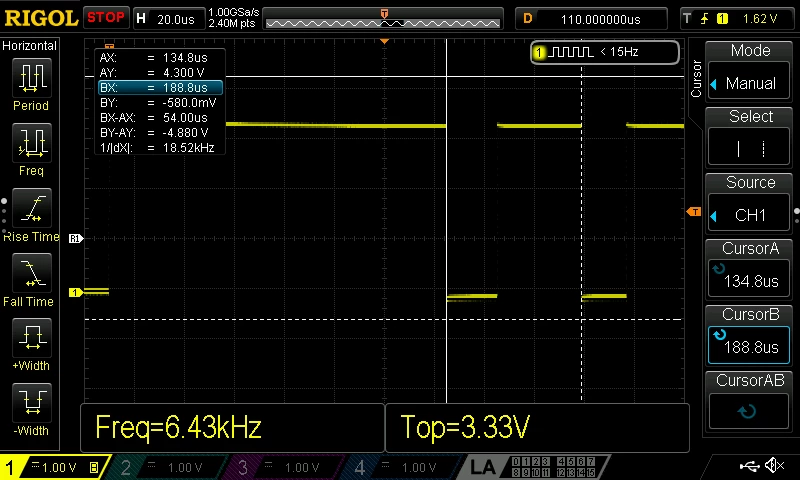The width and height of the screenshot is (800, 480).
Task: Click the Mode Manual left arrow
Action: 714,84
